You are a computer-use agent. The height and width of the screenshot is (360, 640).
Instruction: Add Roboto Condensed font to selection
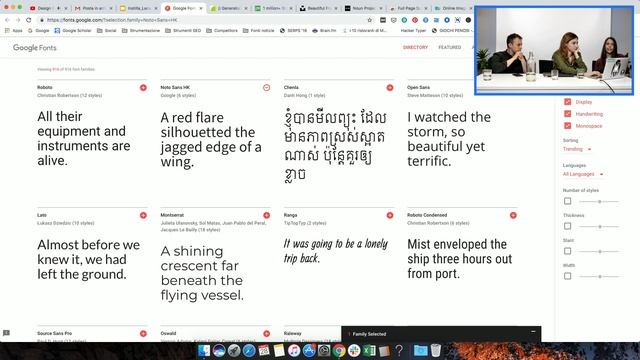(513, 216)
